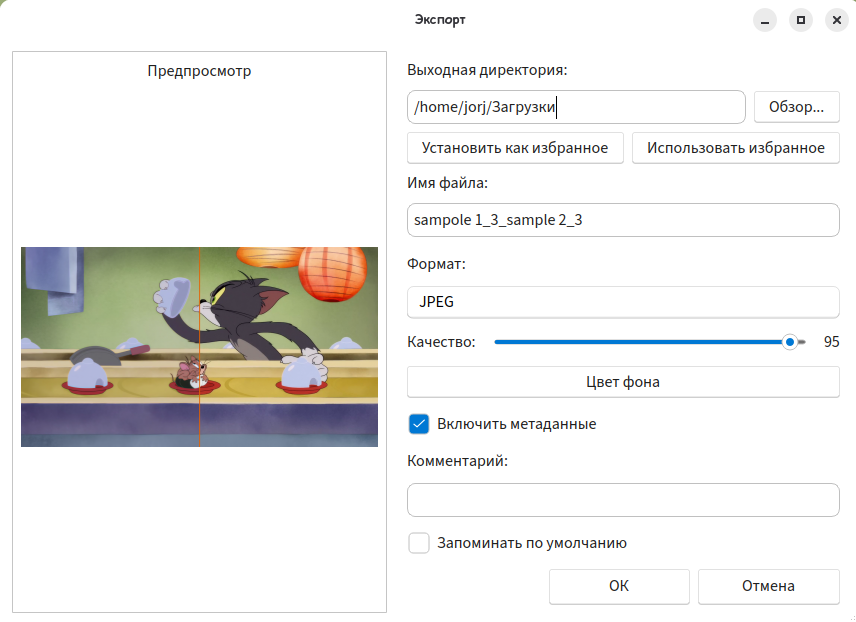This screenshot has width=856, height=622.
Task: Click the Включить метаданные label text
Action: pyautogui.click(x=516, y=424)
